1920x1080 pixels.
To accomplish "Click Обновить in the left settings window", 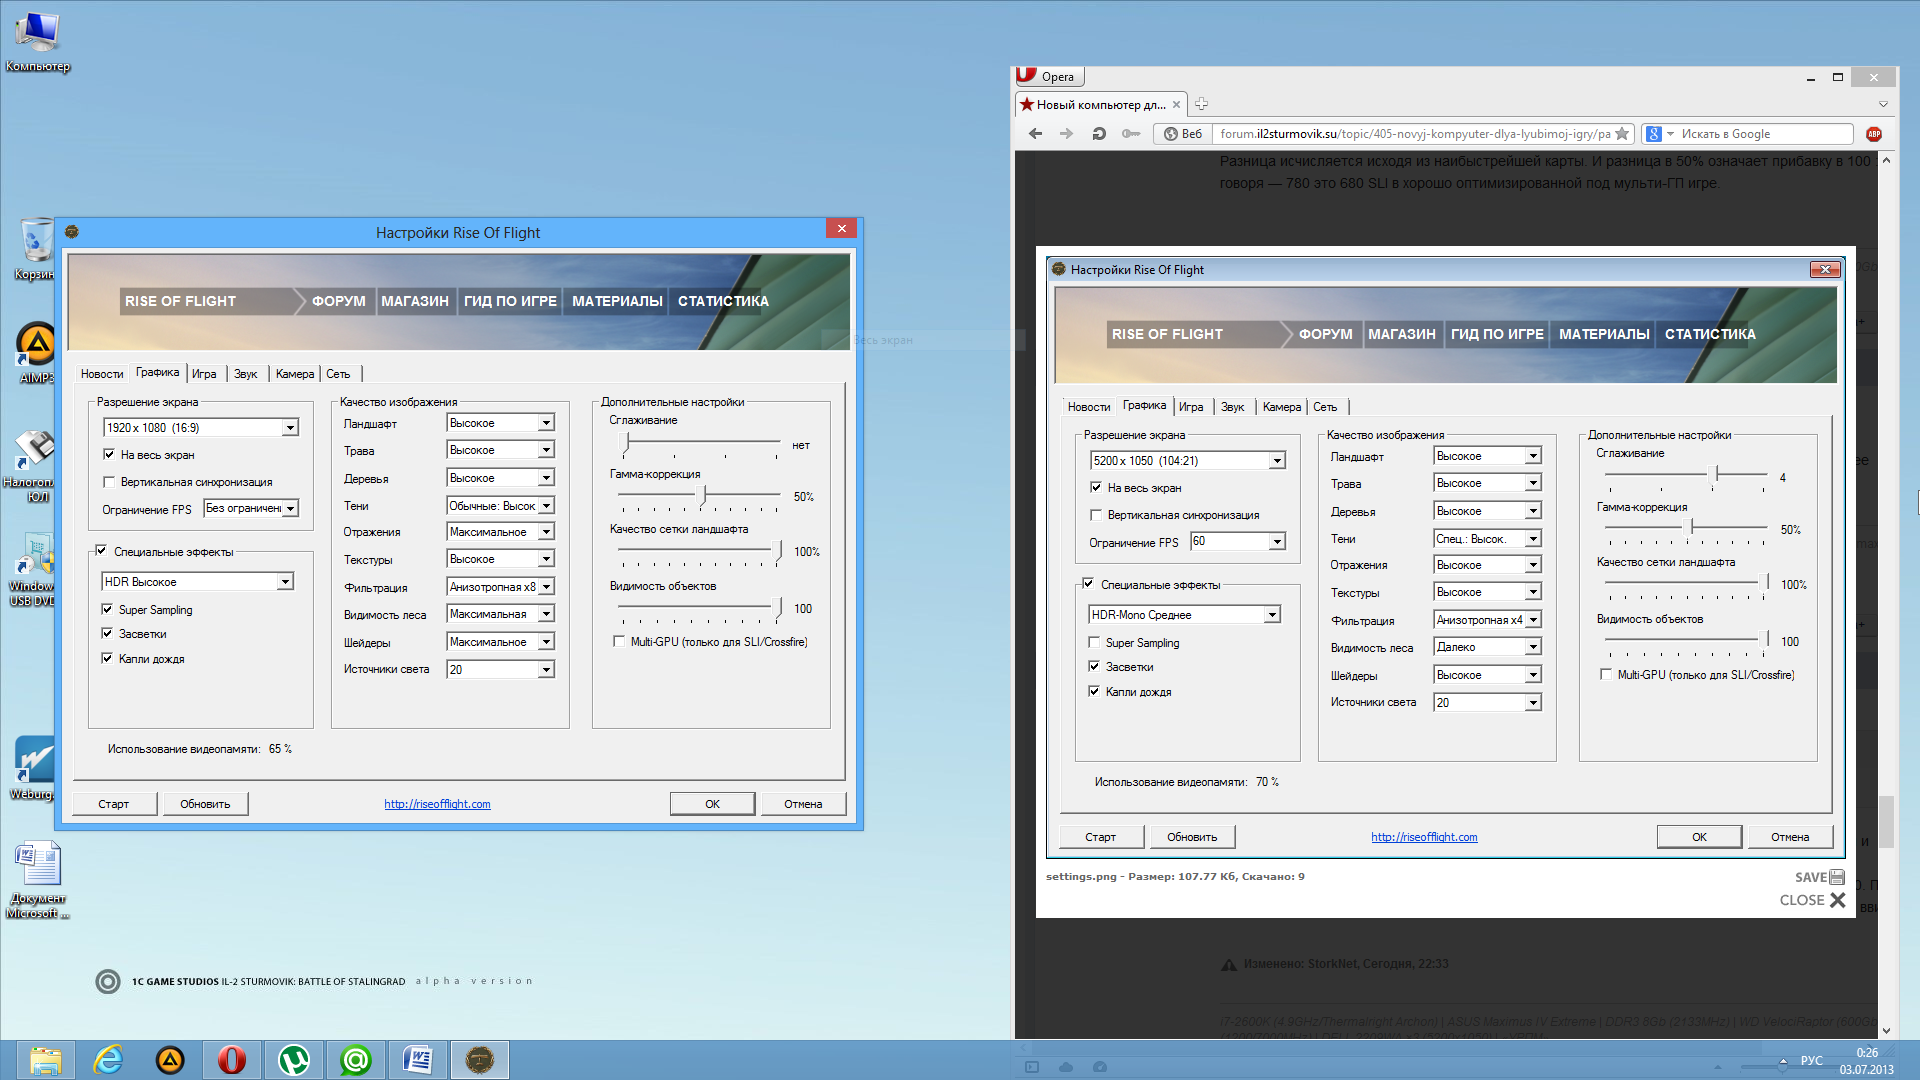I will click(205, 804).
